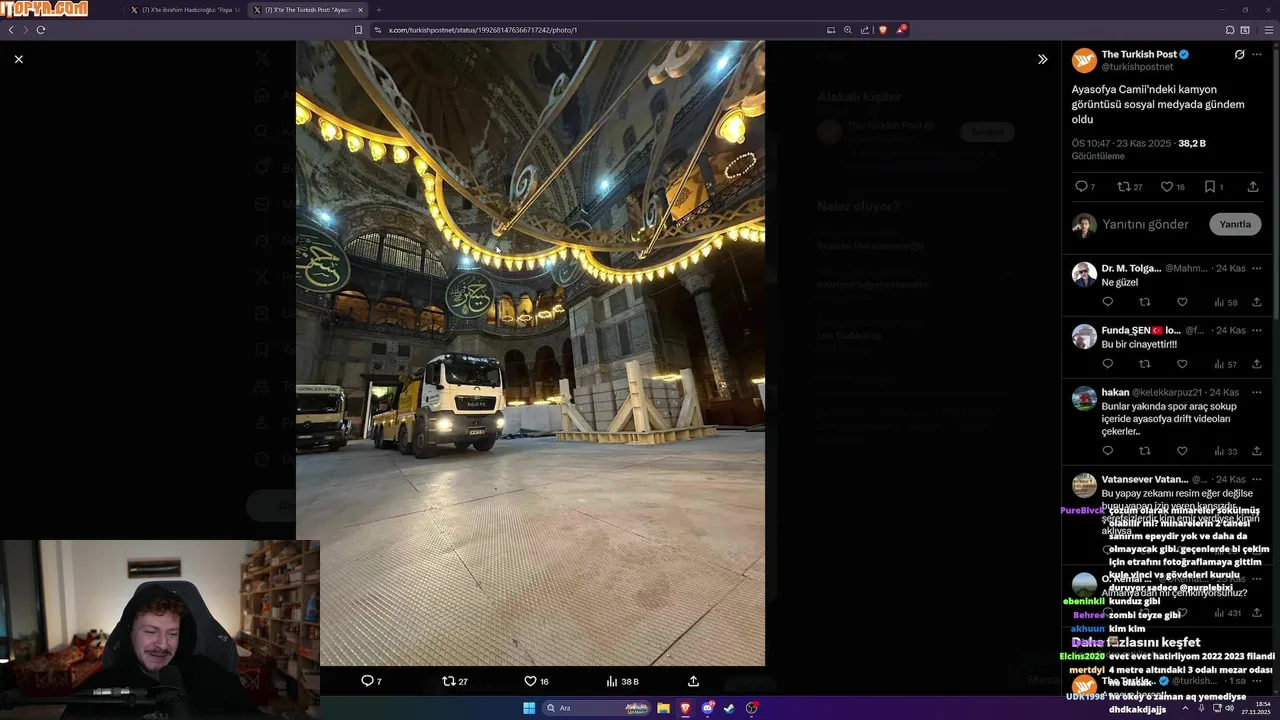This screenshot has width=1280, height=720.
Task: Open the tweet's three-dot more menu
Action: click(x=1257, y=54)
